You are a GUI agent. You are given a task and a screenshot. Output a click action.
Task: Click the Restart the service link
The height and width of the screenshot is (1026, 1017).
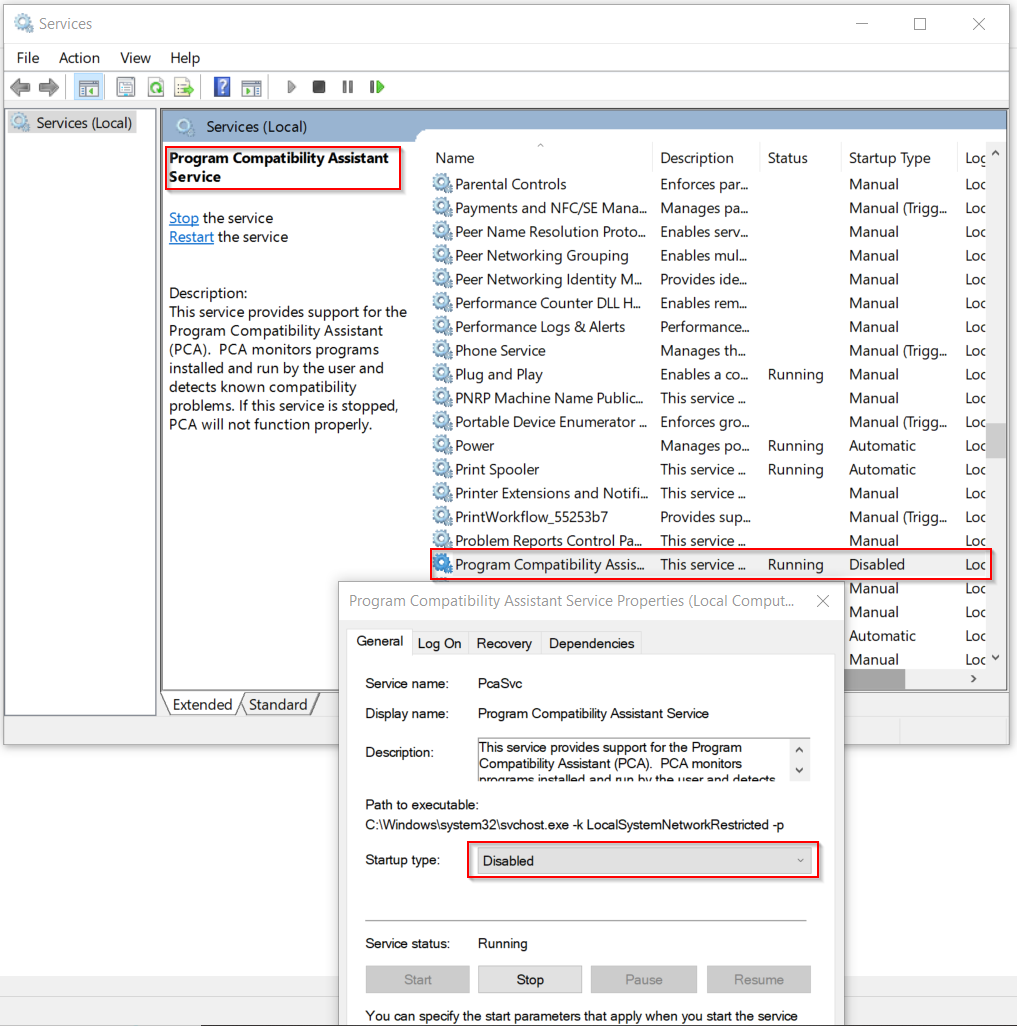click(x=191, y=237)
